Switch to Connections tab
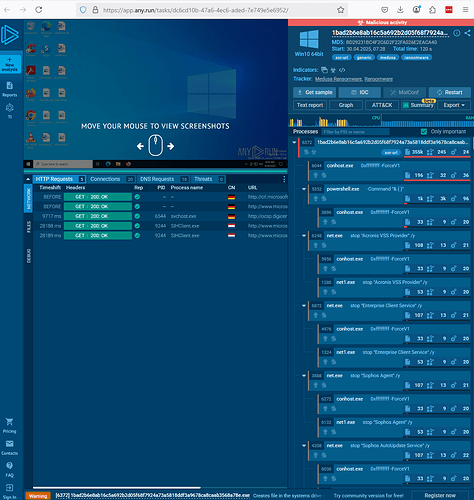 [111, 179]
